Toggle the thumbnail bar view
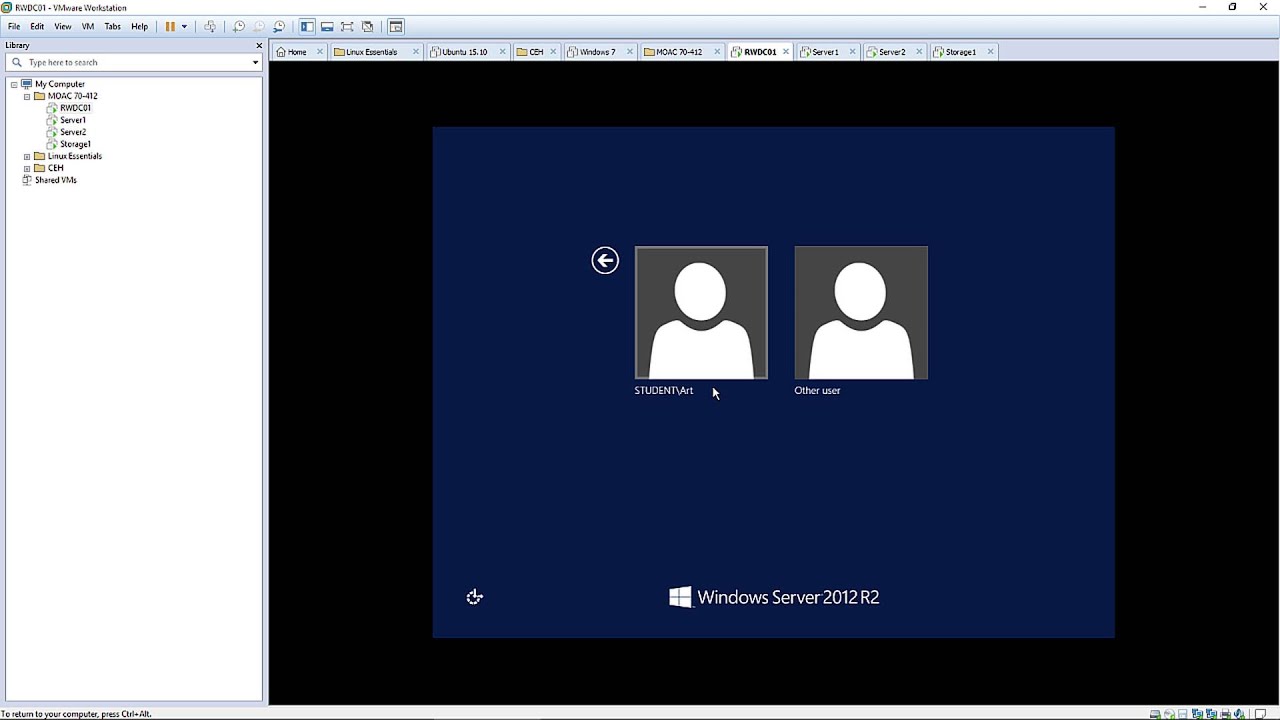This screenshot has width=1280, height=720. pyautogui.click(x=327, y=26)
